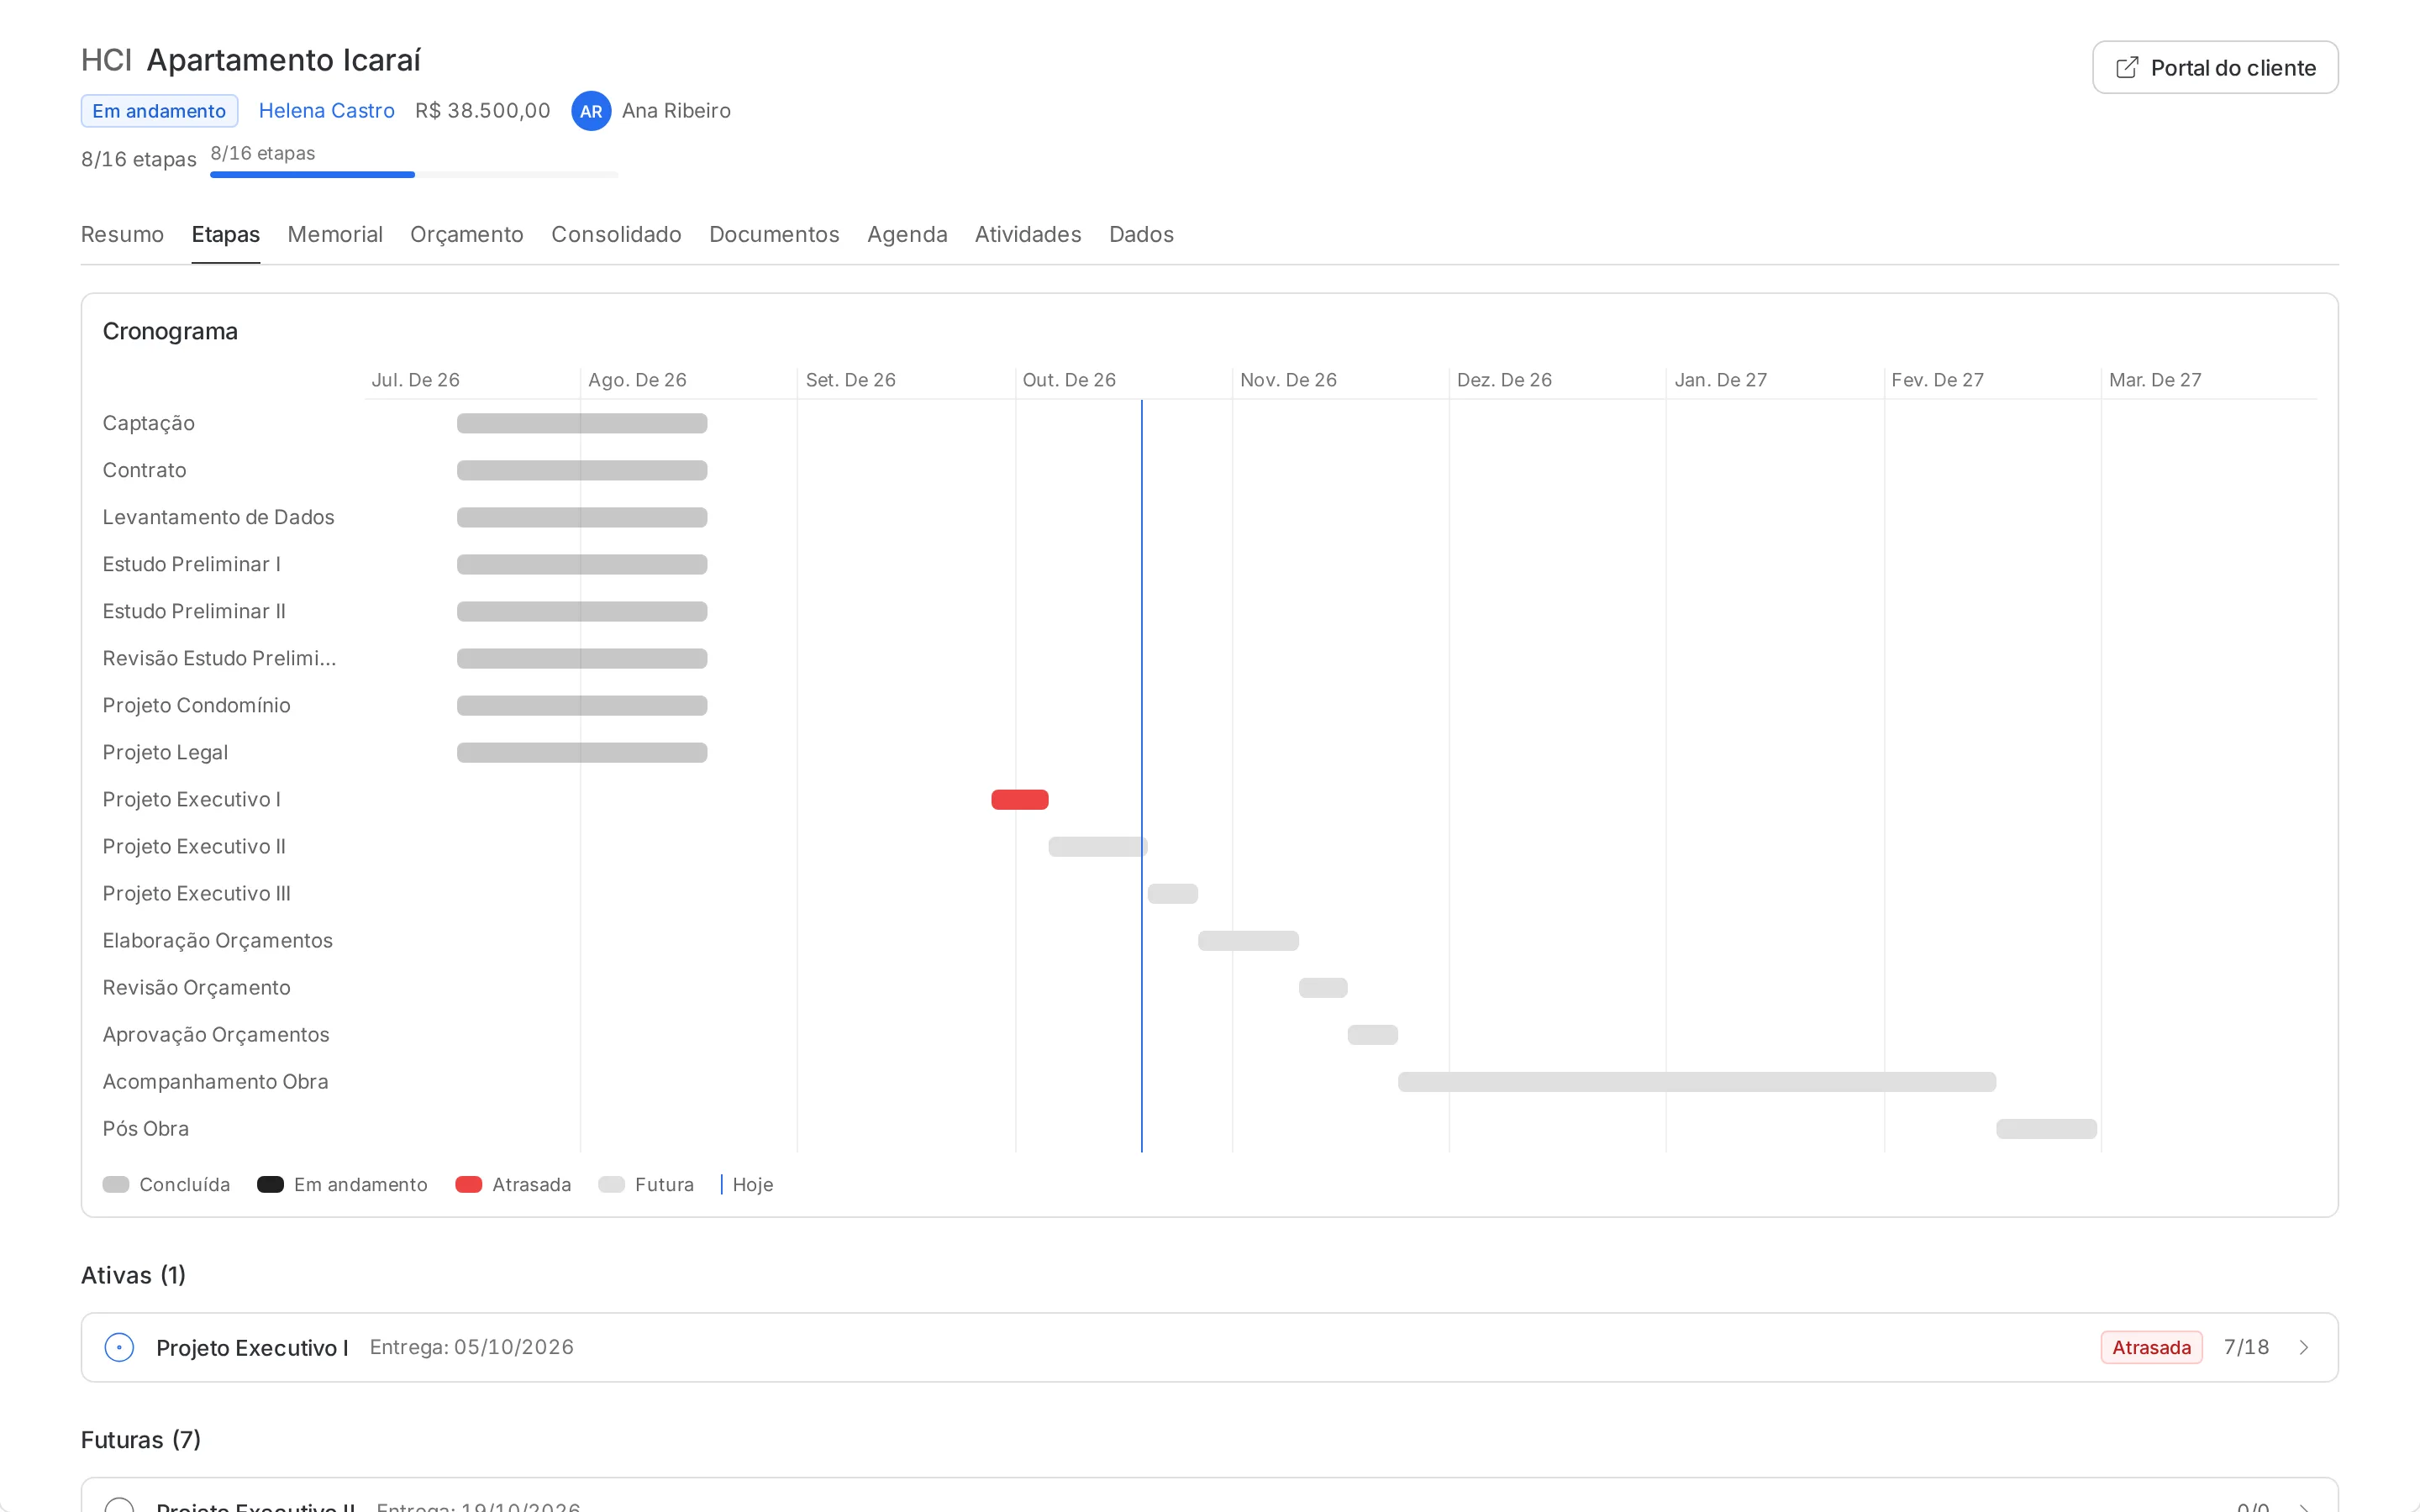Select the Pós Obra timeline bar

(x=2046, y=1128)
